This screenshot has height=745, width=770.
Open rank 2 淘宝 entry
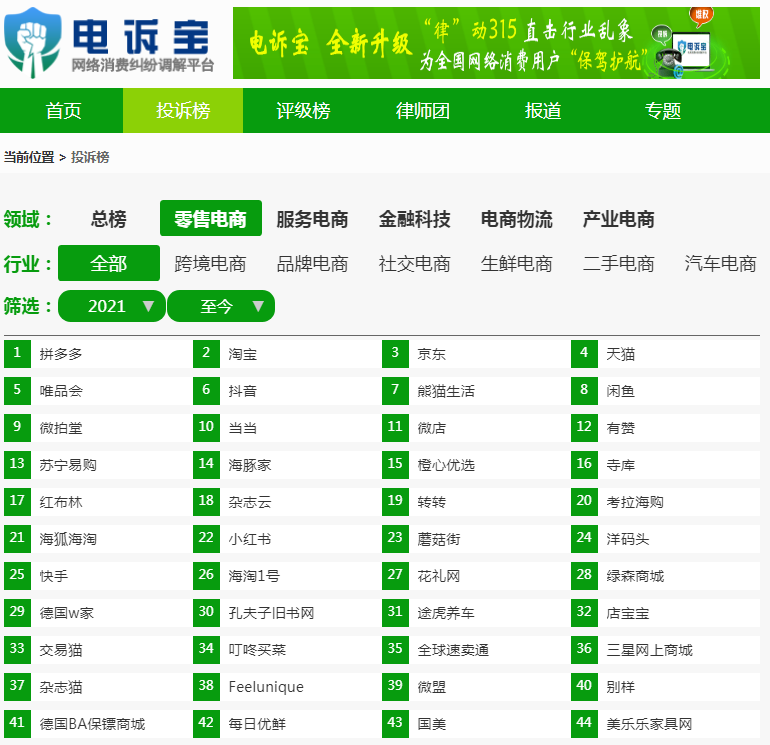click(287, 354)
